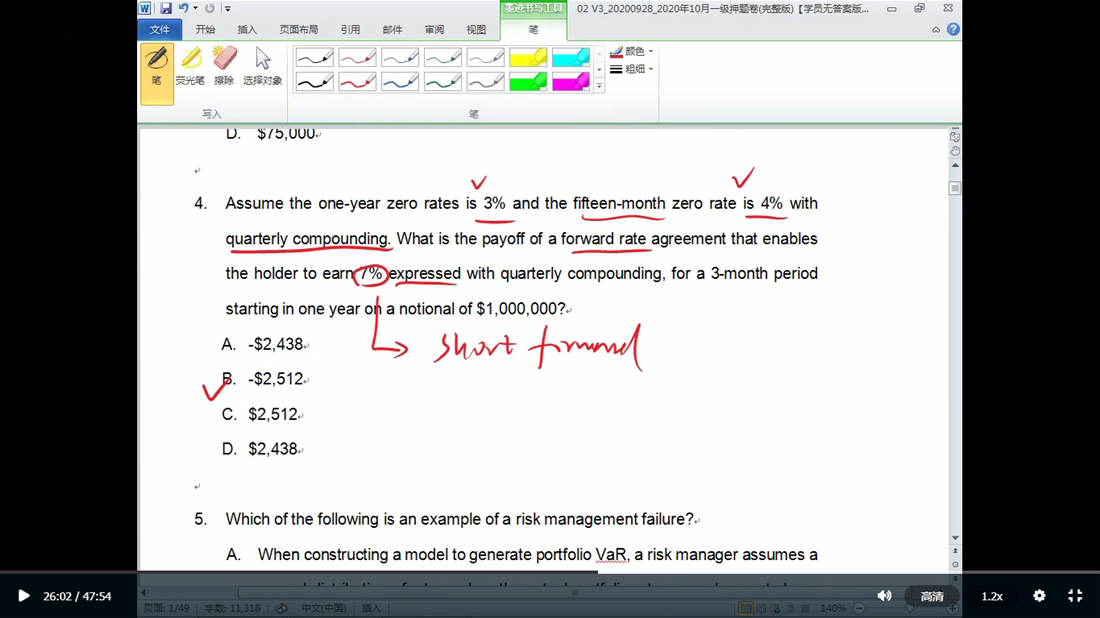Open Customize Quick Access Toolbar dropdown
This screenshot has height=618, width=1100.
point(227,8)
